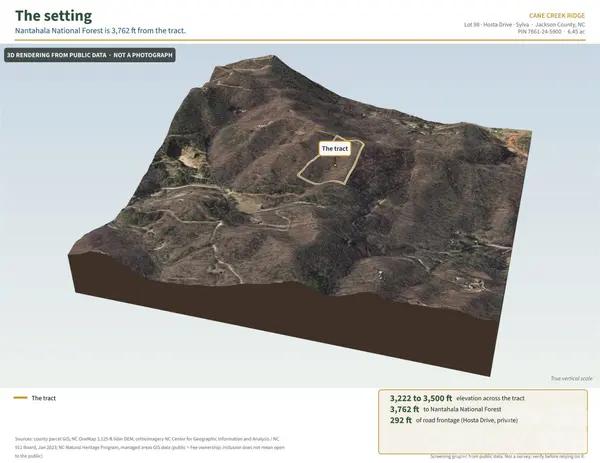This screenshot has width=600, height=463.
Task: Click the screening graphic disclaimer at bottom right
Action: [508, 456]
